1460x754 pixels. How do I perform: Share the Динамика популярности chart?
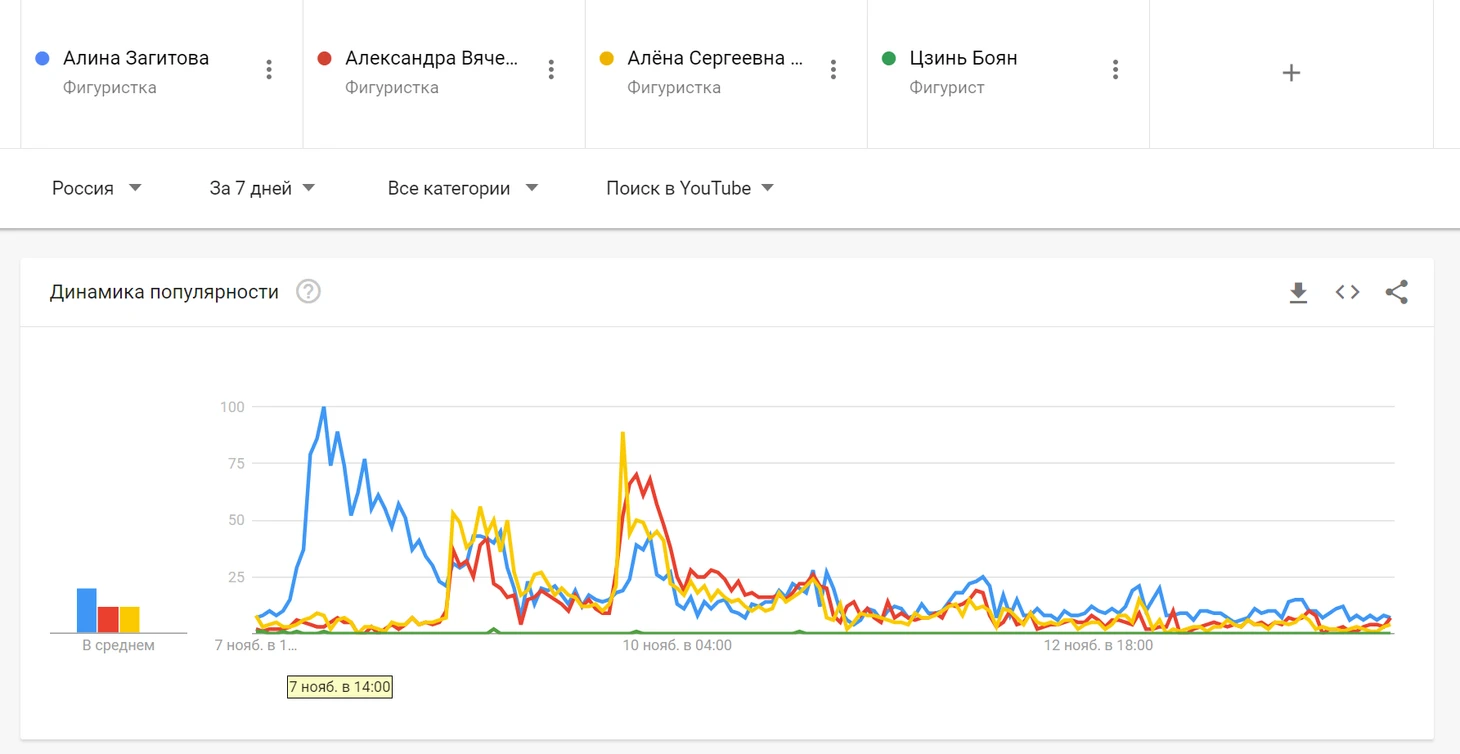[1396, 292]
